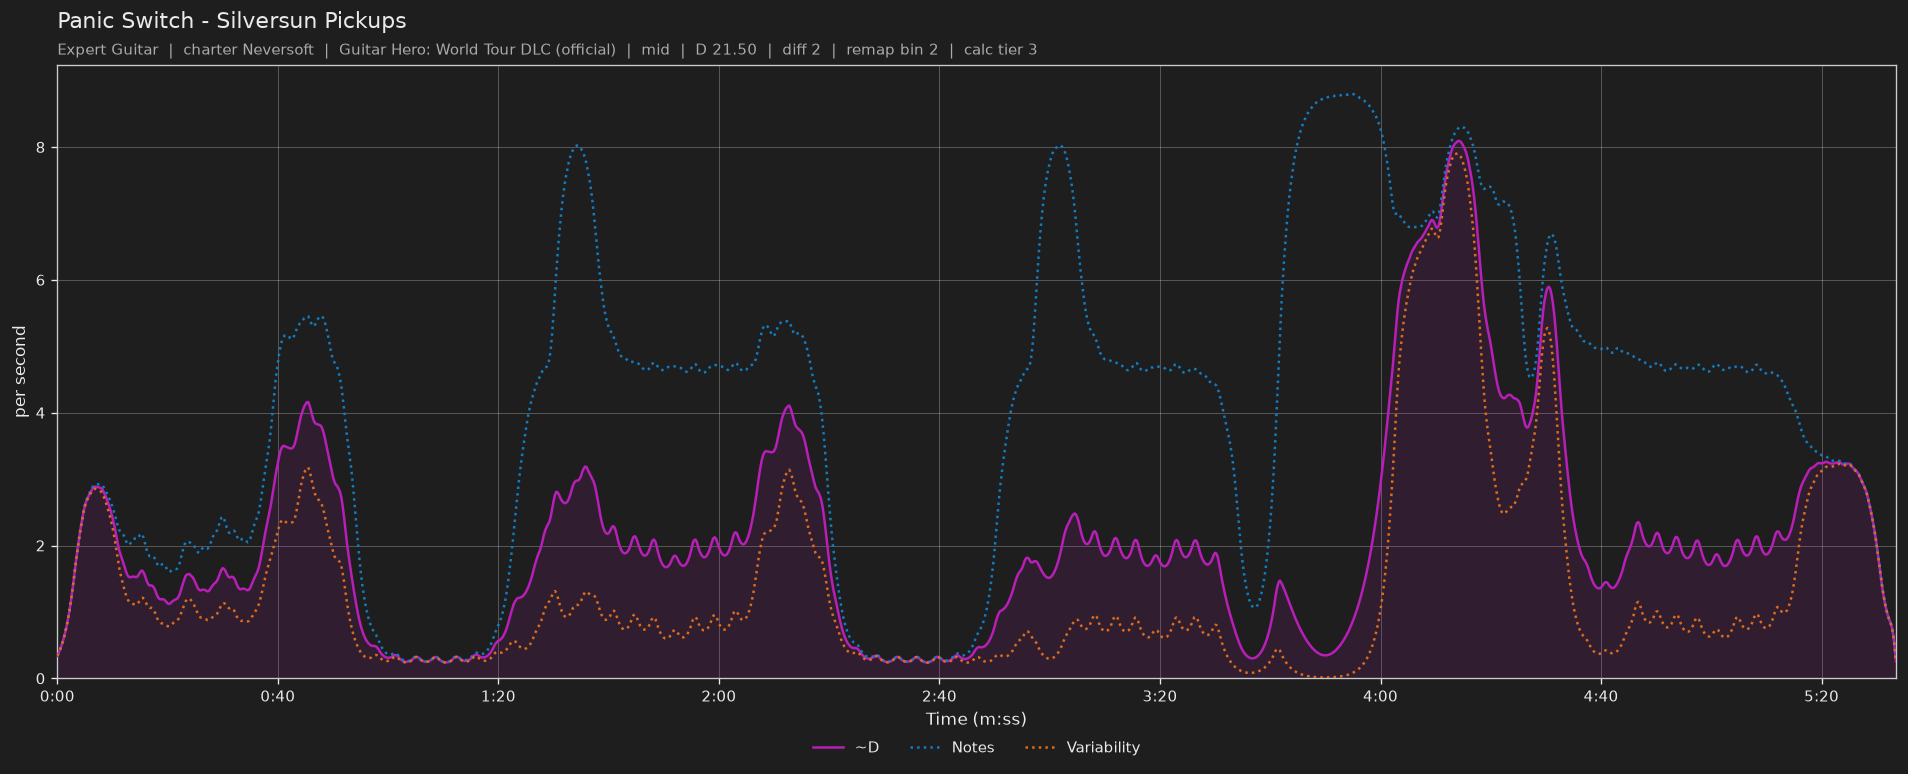Click the "diff 2" subtitle value
This screenshot has width=1908, height=774.
(801, 50)
